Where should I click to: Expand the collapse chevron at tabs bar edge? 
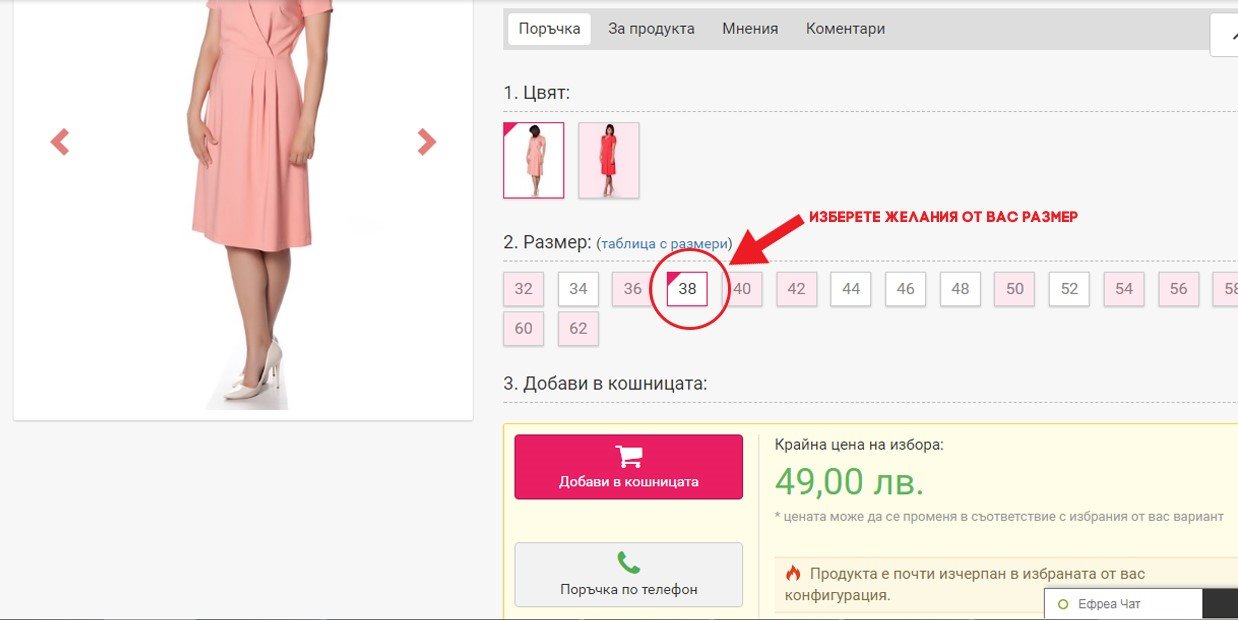[1224, 35]
